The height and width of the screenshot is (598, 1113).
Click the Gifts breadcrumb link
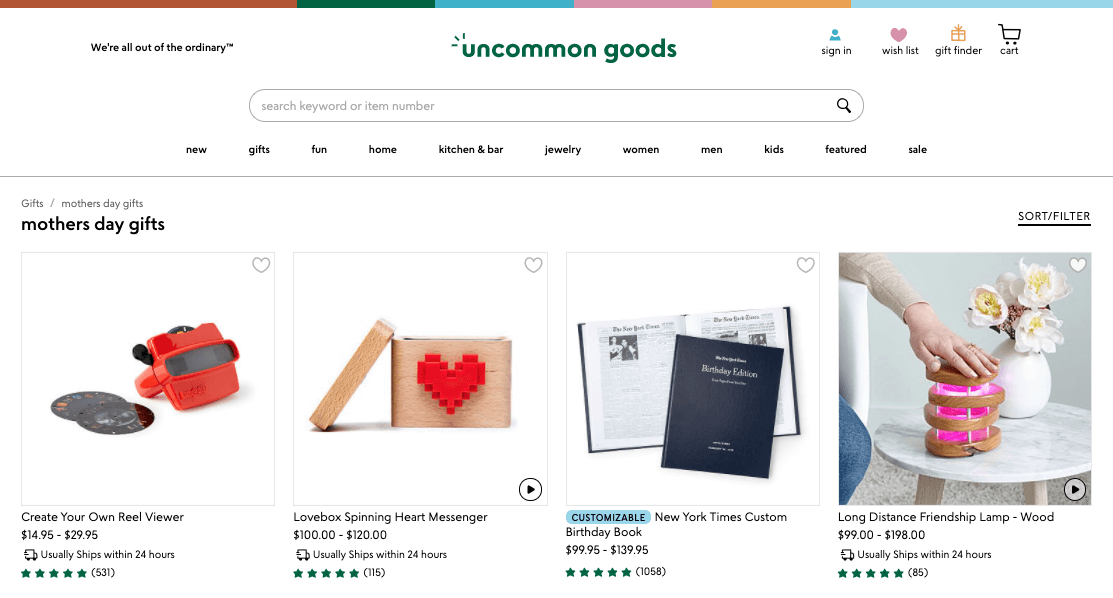(32, 203)
